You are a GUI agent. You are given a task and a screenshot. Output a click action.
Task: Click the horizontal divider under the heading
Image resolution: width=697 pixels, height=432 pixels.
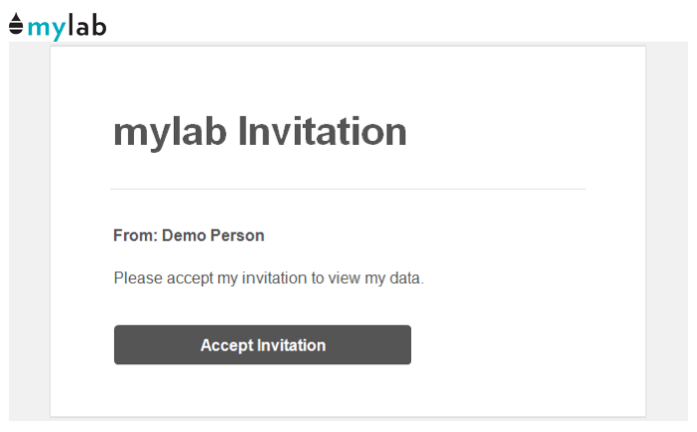[347, 189]
